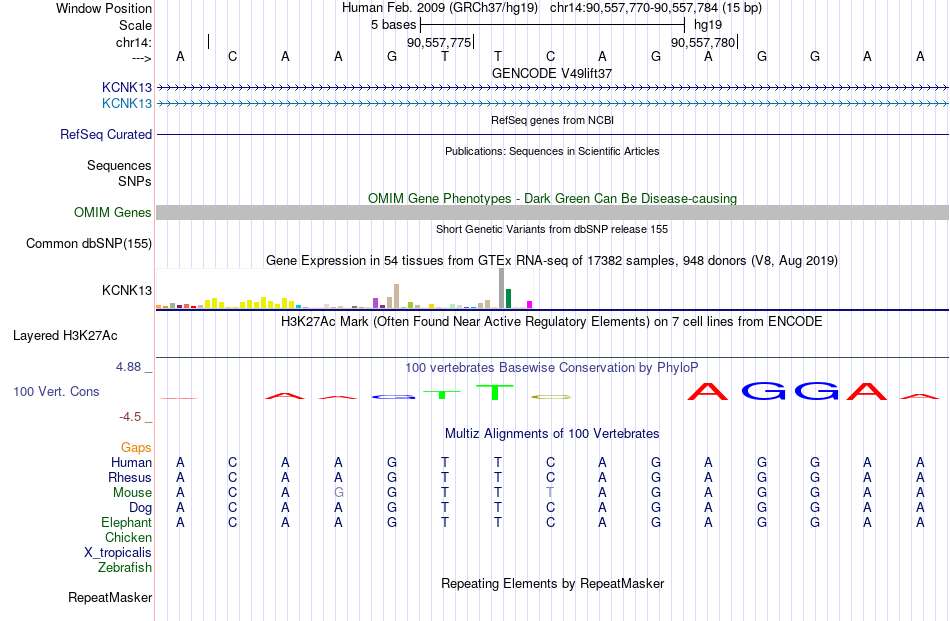Click the SNPs track label
The image size is (950, 621).
pos(135,181)
